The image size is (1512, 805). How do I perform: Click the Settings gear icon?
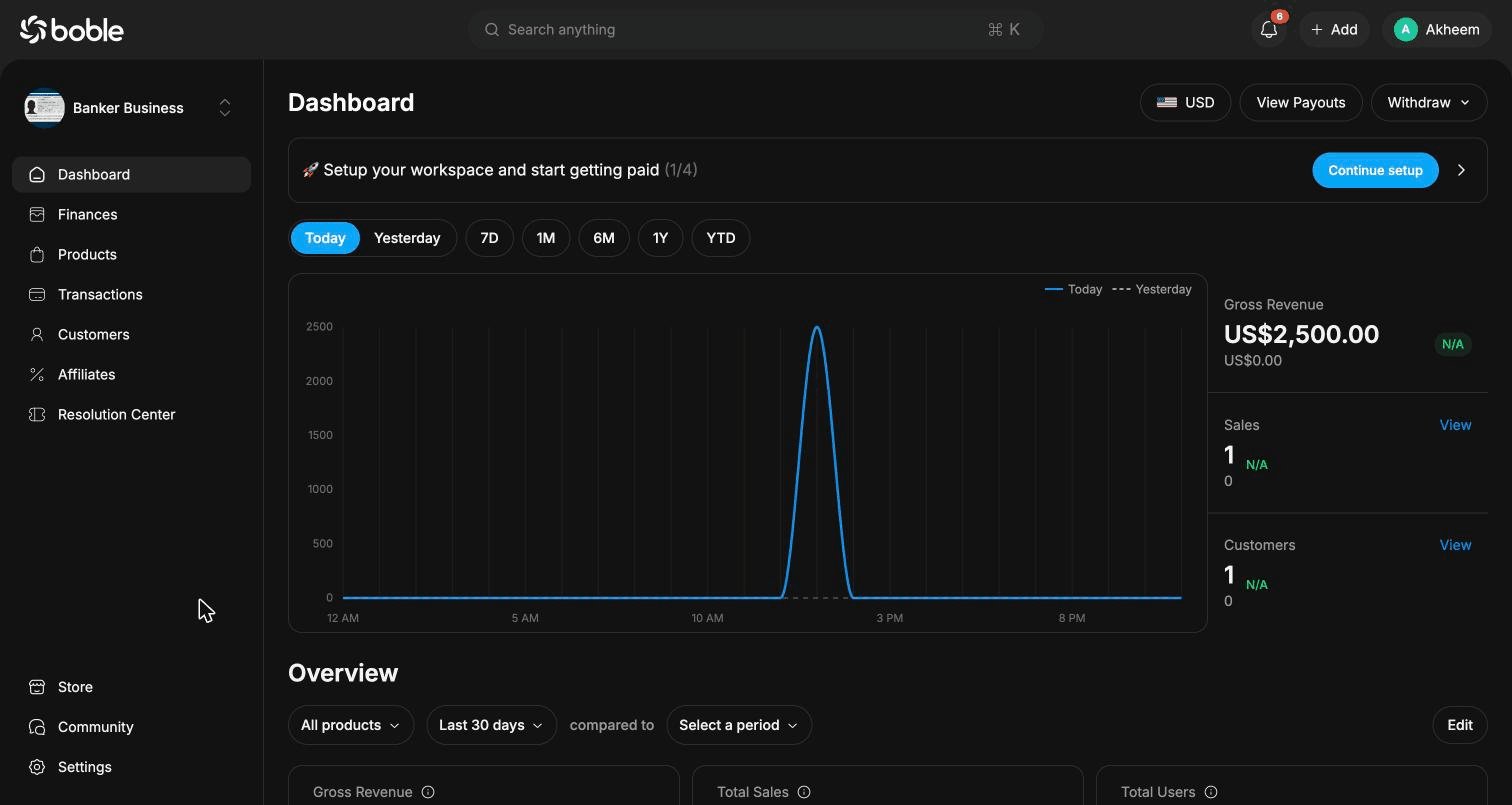(37, 767)
